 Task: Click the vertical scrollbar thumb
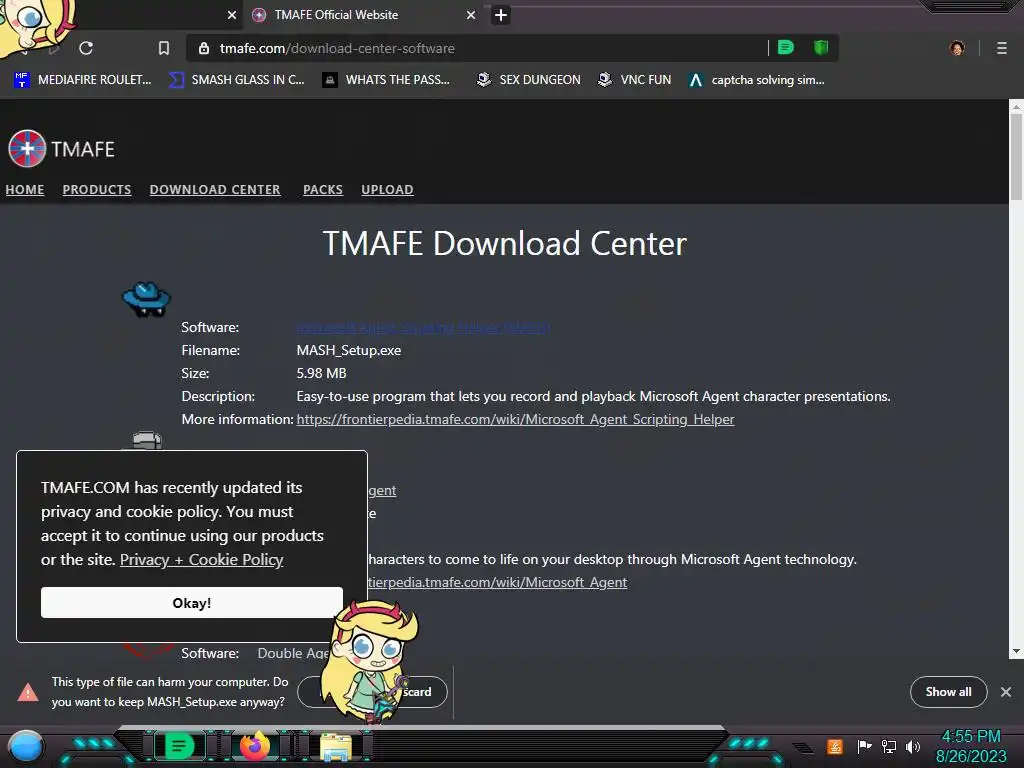(x=1016, y=157)
